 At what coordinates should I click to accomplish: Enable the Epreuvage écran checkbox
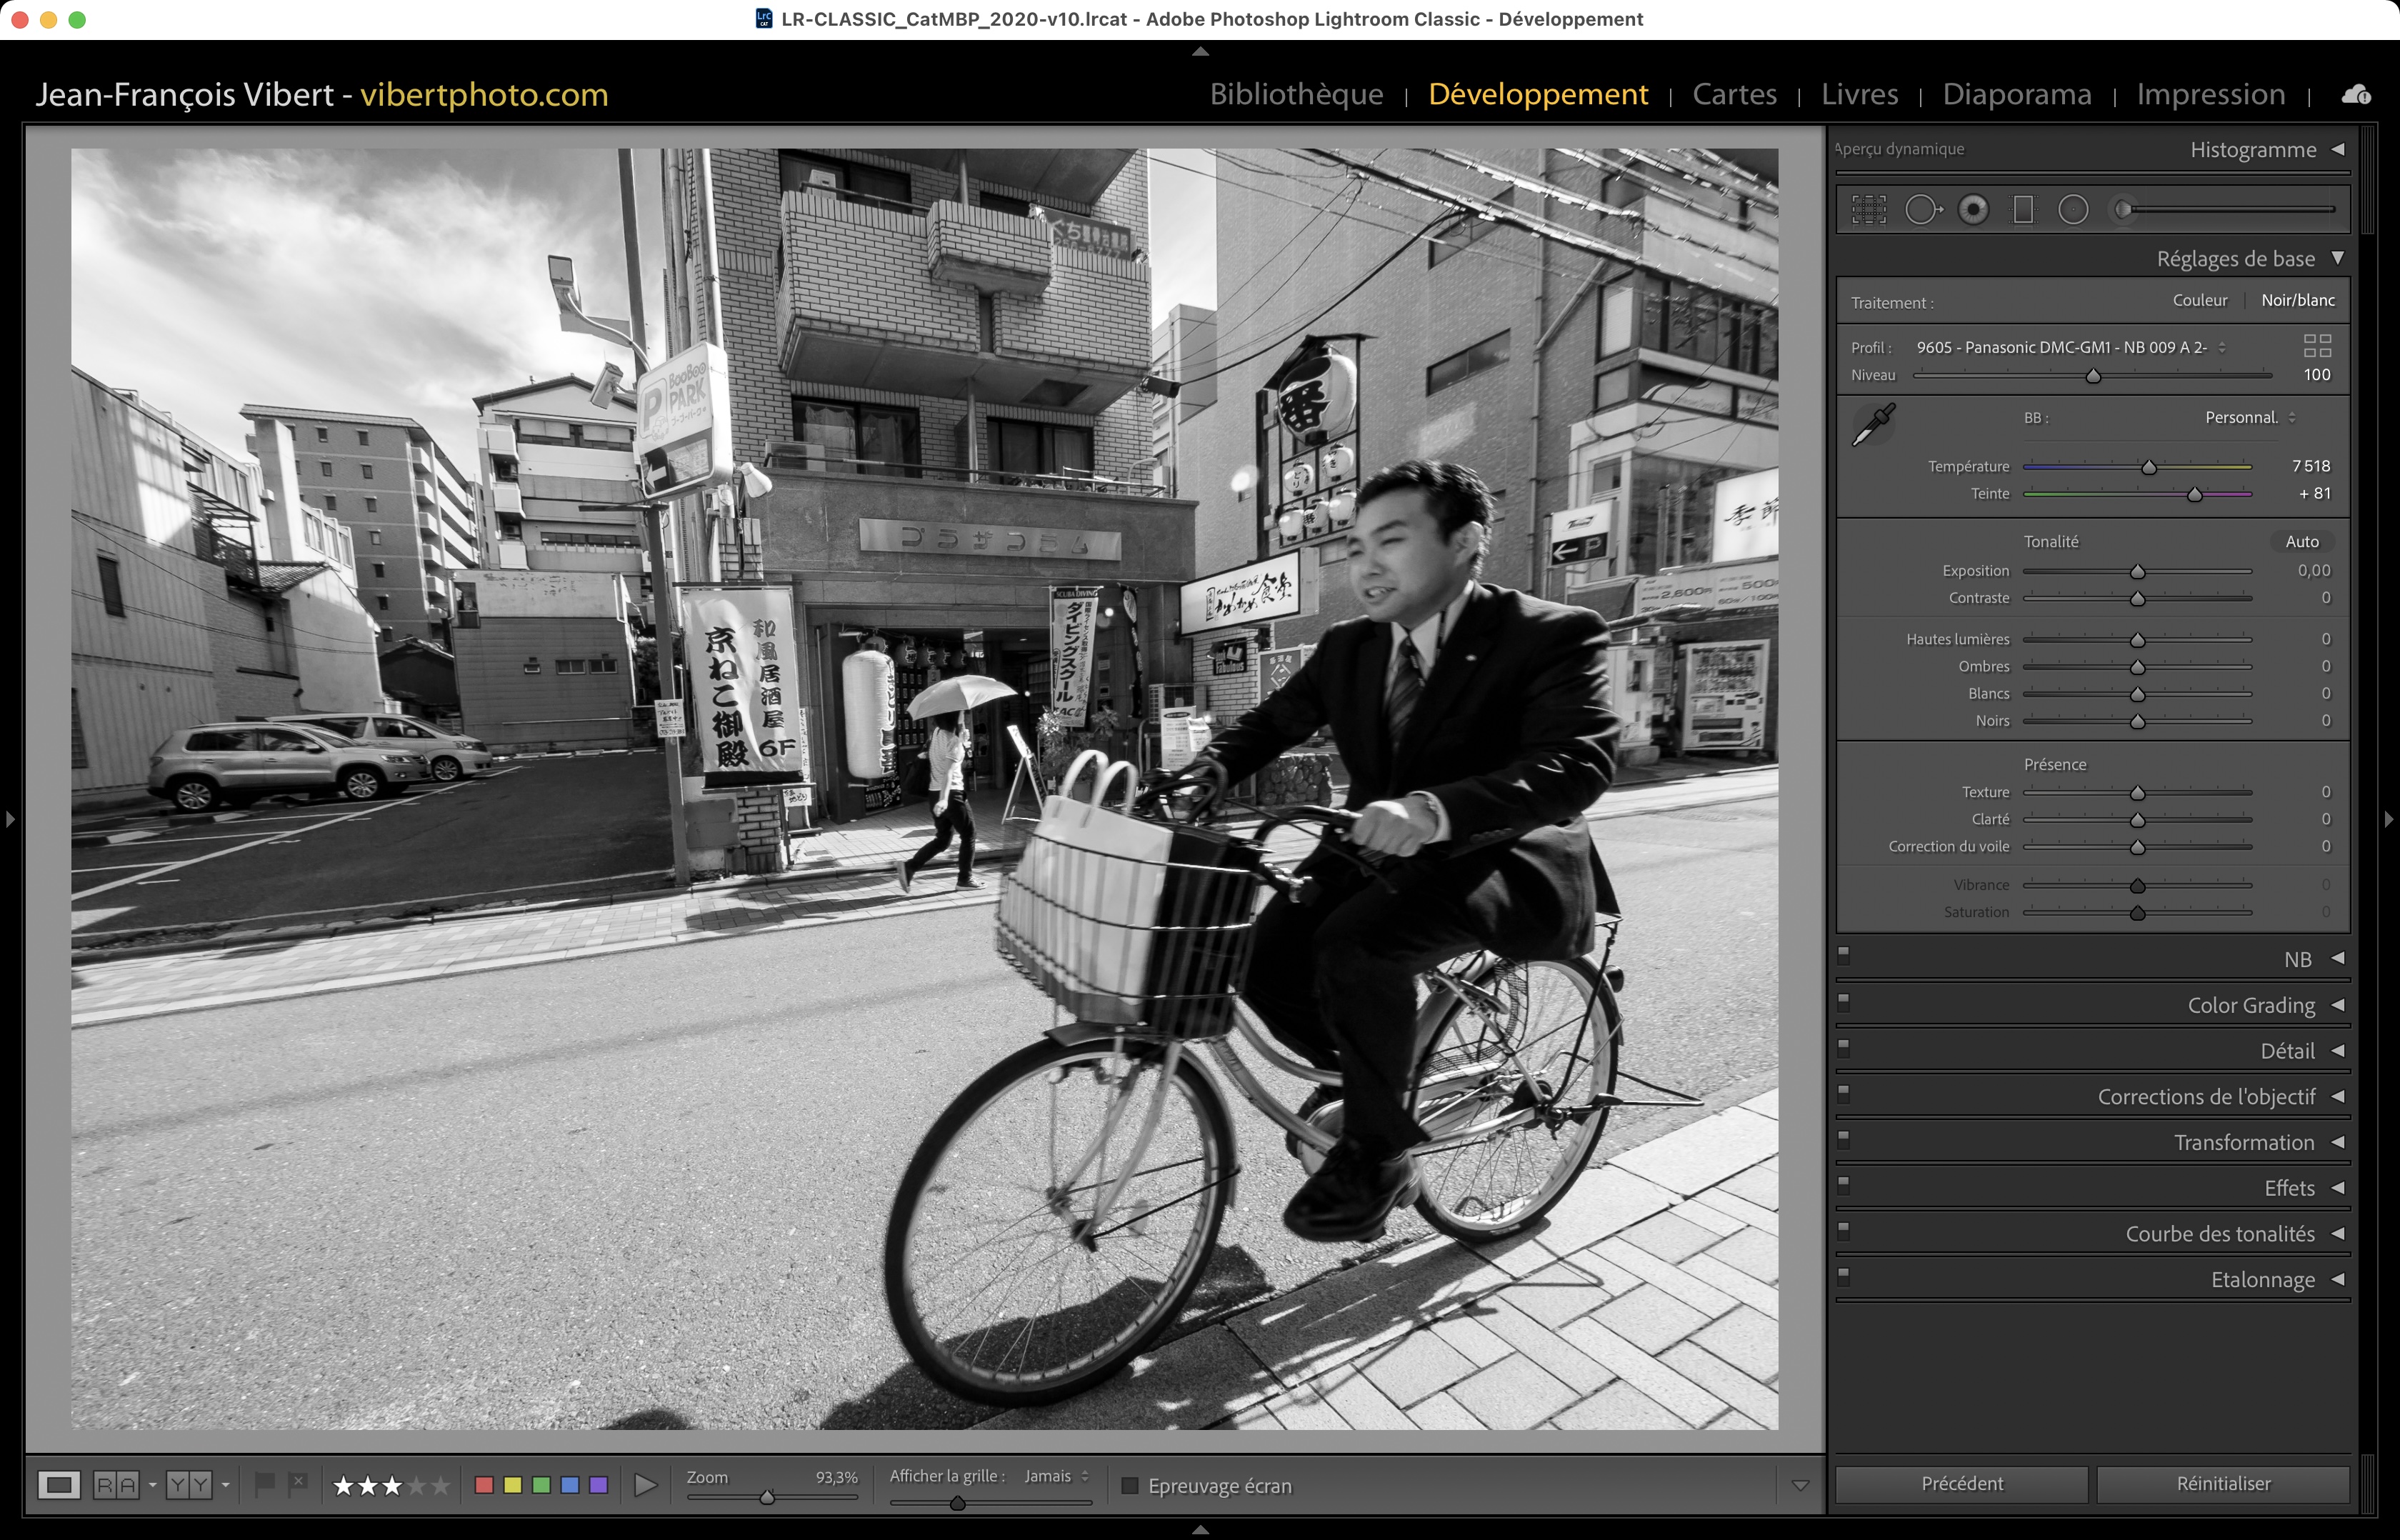click(x=1130, y=1486)
